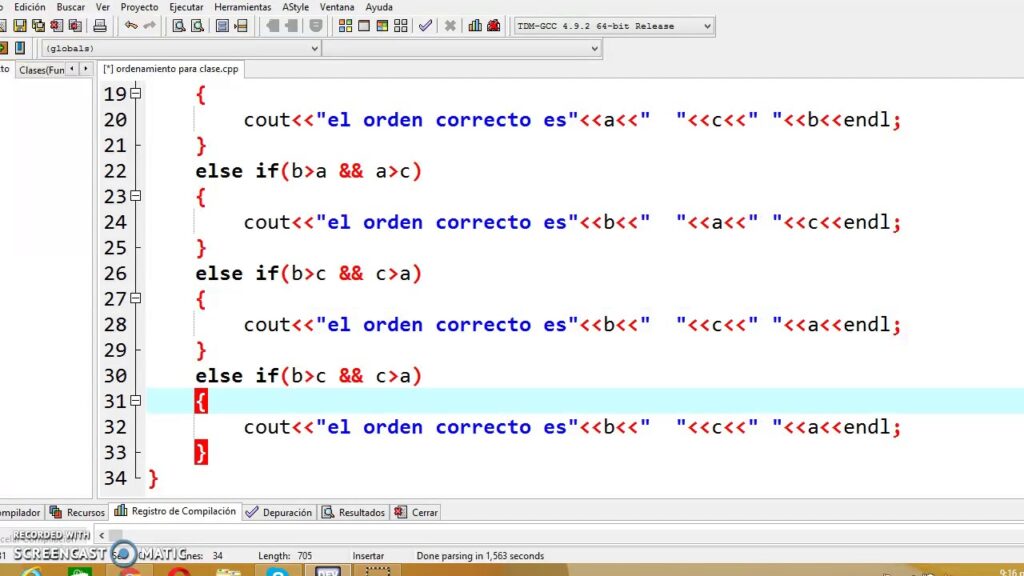Viewport: 1024px width, 576px height.
Task: Click the Print toolbar icon
Action: pos(99,26)
